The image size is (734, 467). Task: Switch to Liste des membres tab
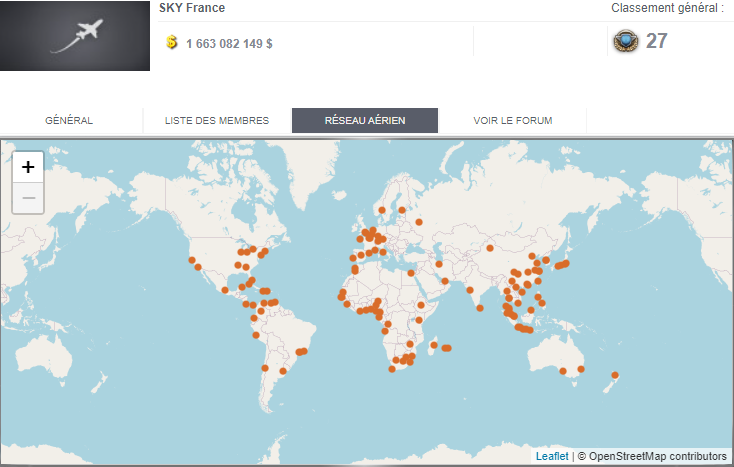click(x=217, y=120)
